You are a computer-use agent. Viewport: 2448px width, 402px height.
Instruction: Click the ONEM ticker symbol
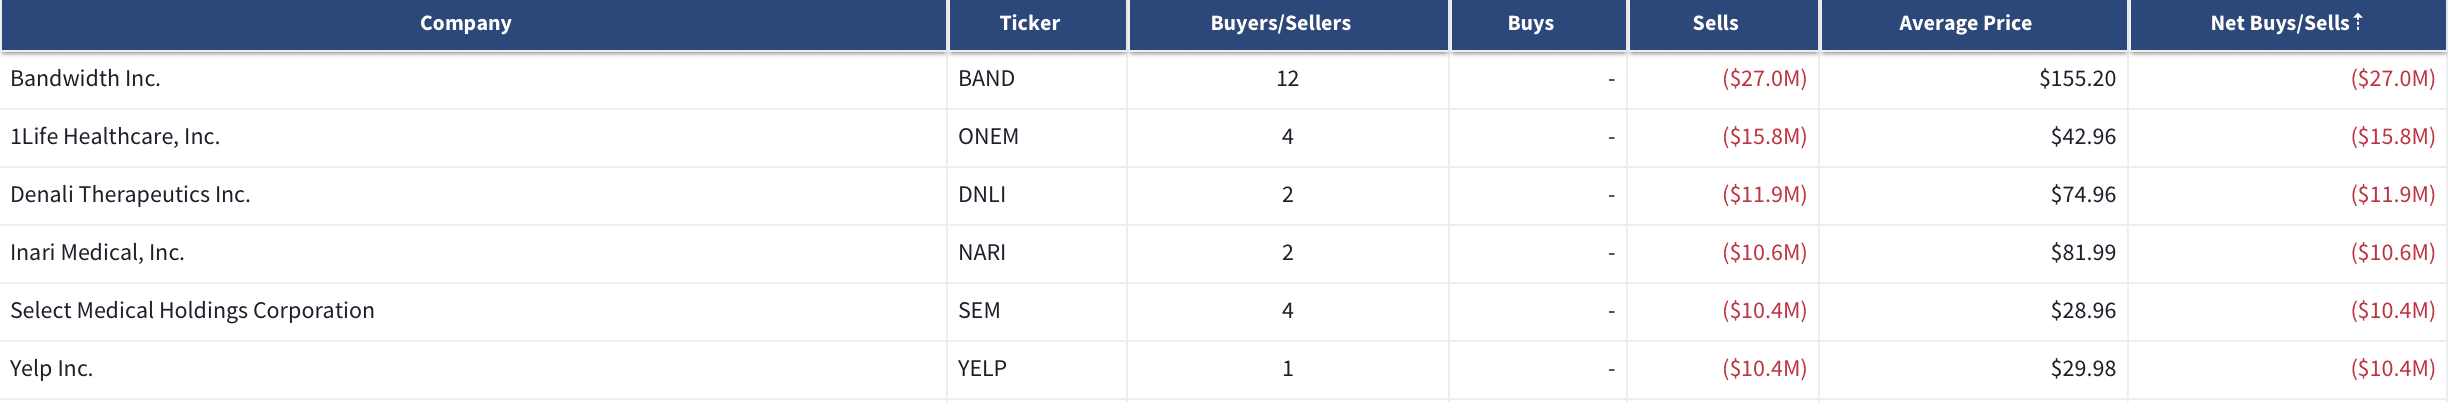988,136
